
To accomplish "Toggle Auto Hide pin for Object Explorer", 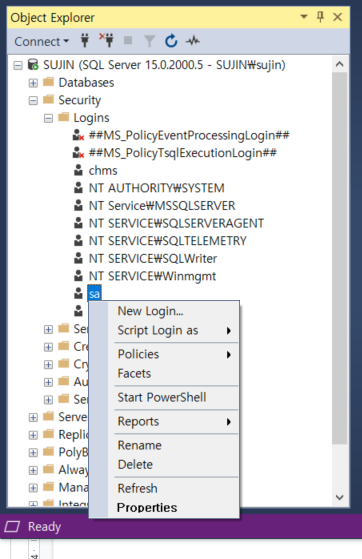I will click(x=320, y=17).
